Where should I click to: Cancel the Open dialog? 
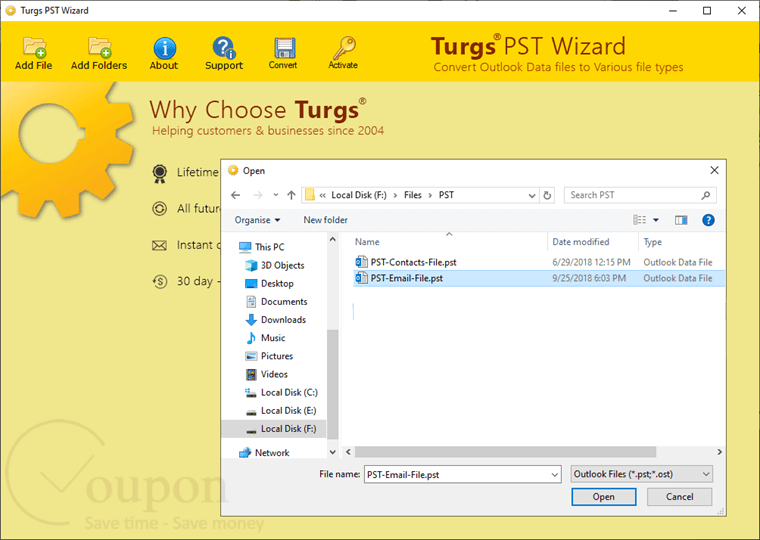point(680,497)
